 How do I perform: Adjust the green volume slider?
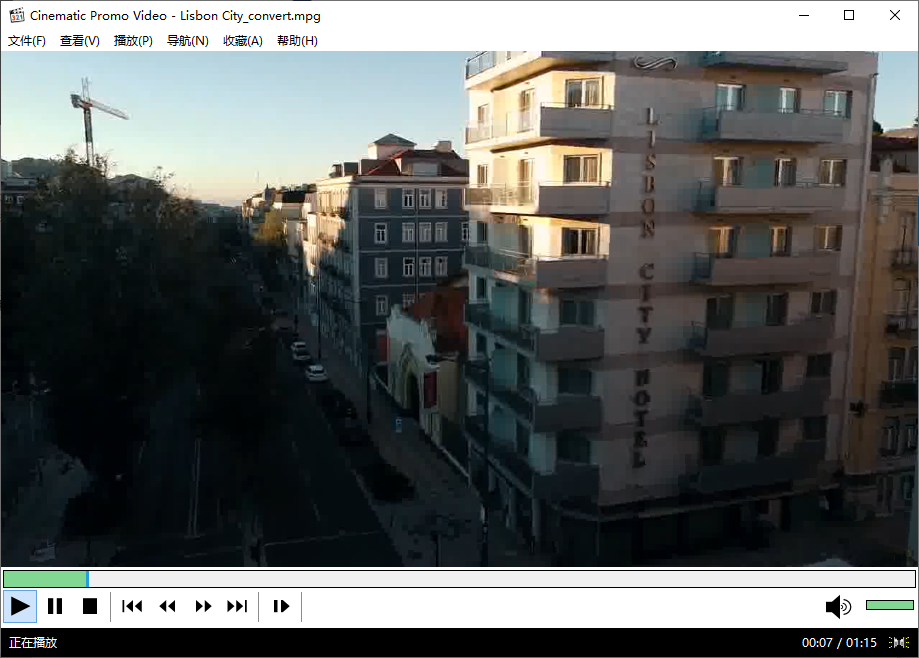coord(890,605)
